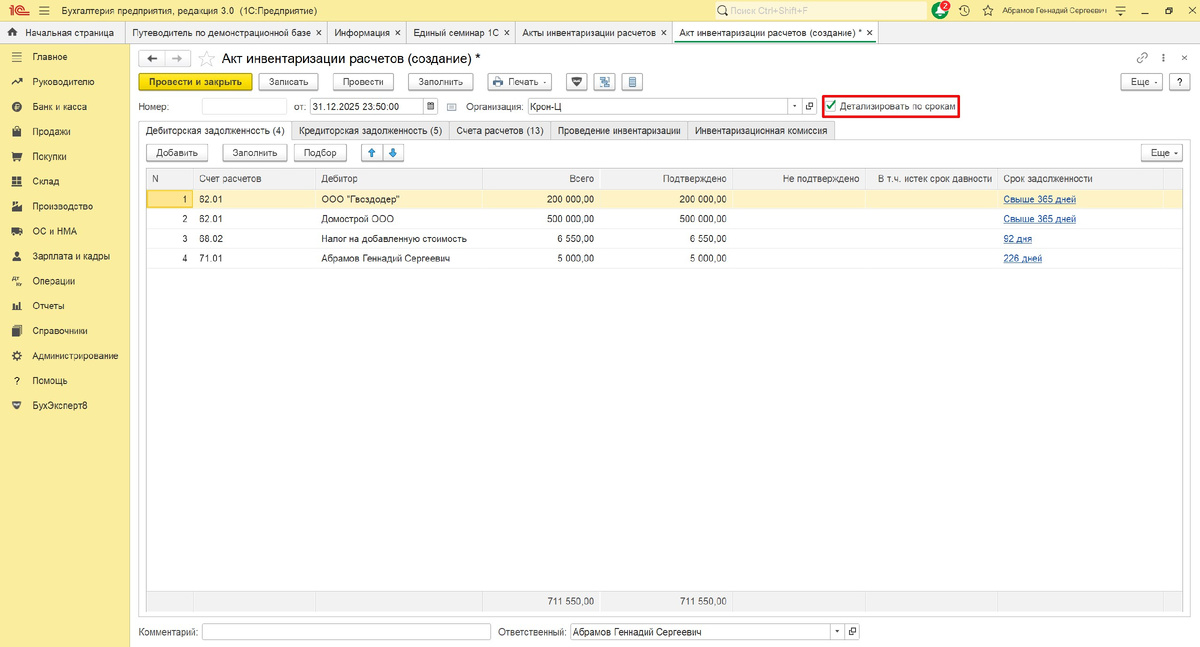This screenshot has height=647, width=1200.
Task: Open the Организация field's linked item icon
Action: [x=811, y=106]
